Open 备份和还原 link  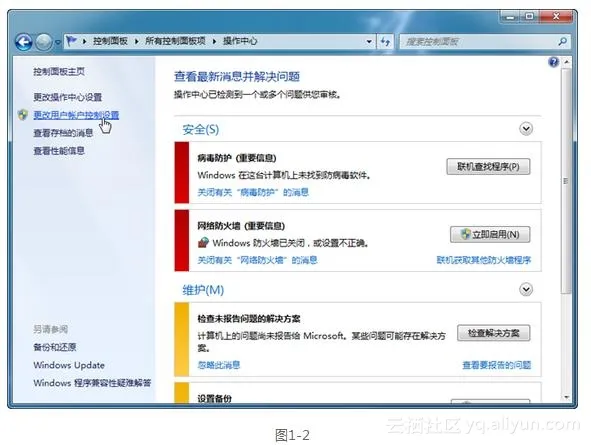tap(55, 347)
